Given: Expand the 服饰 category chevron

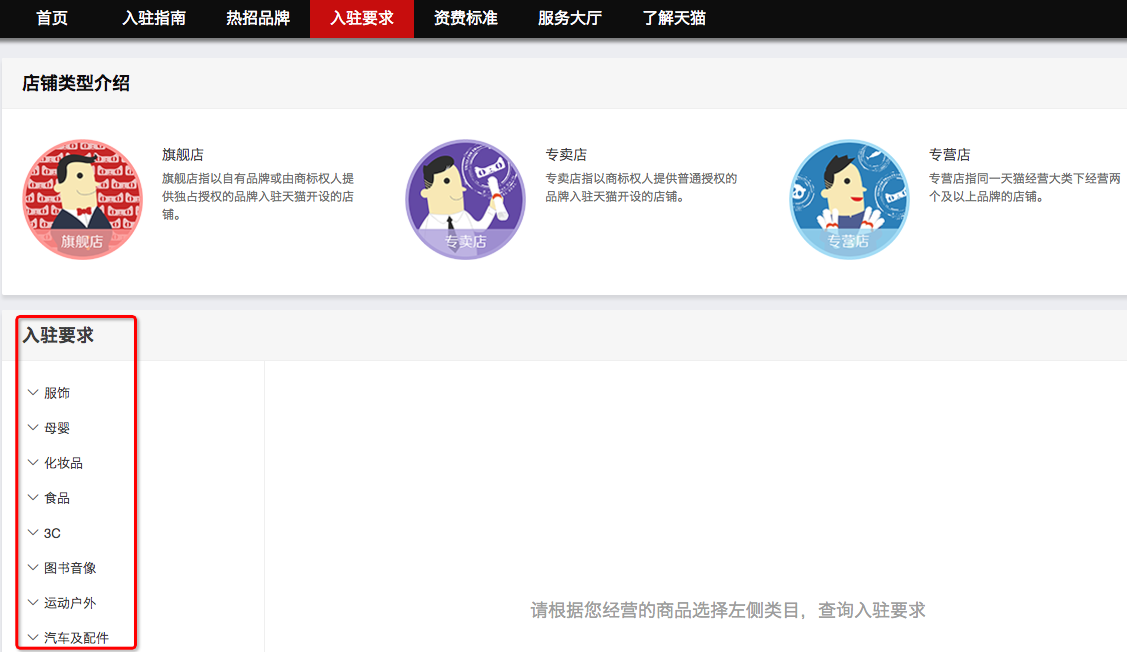Looking at the screenshot, I should (x=32, y=392).
